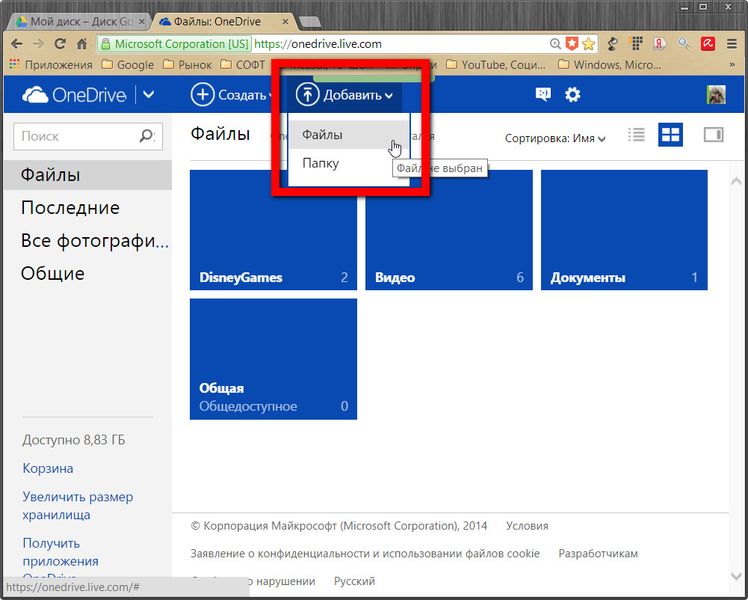Open the СОФТ bookmarks folder

(x=243, y=65)
